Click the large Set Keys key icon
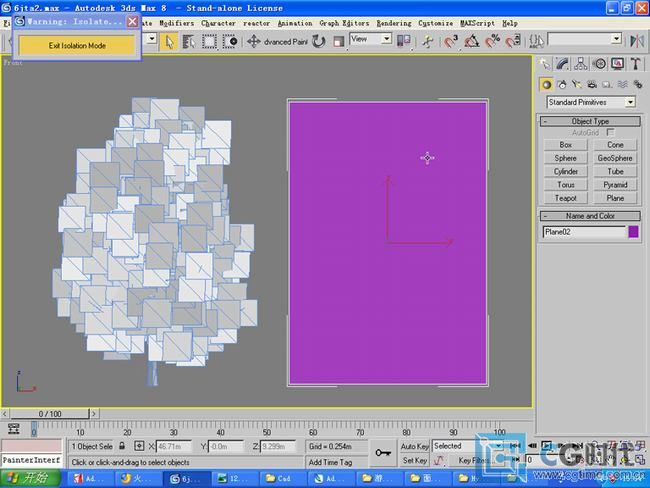650x488 pixels. tap(383, 453)
